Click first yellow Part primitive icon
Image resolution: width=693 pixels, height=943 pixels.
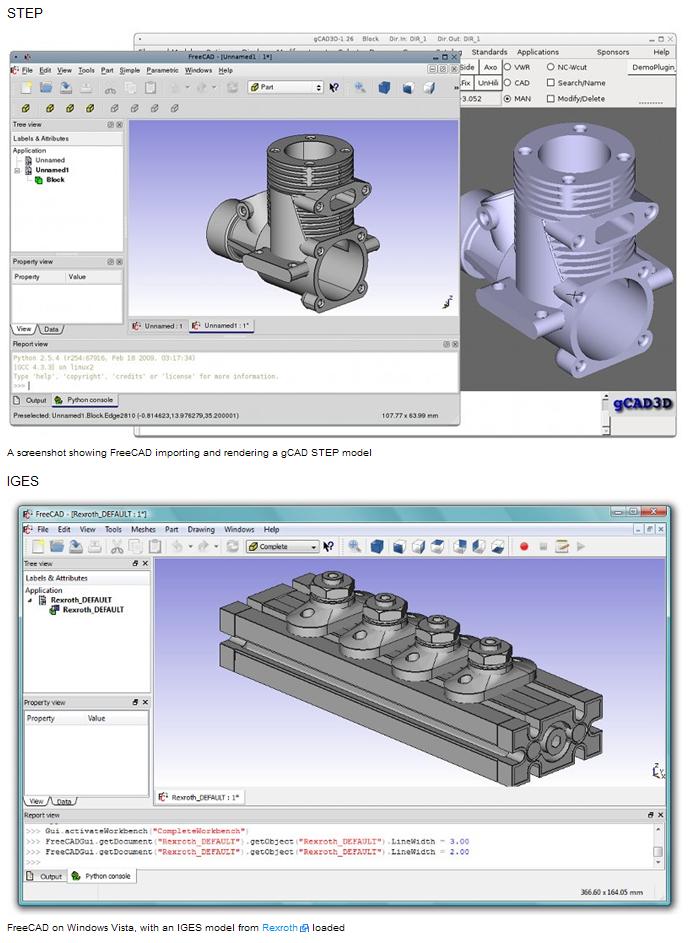(x=26, y=108)
